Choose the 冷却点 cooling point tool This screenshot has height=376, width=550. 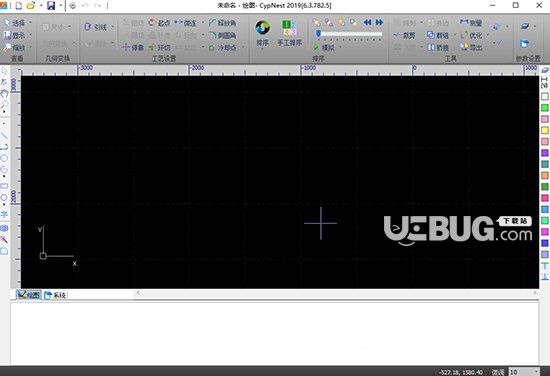click(222, 47)
